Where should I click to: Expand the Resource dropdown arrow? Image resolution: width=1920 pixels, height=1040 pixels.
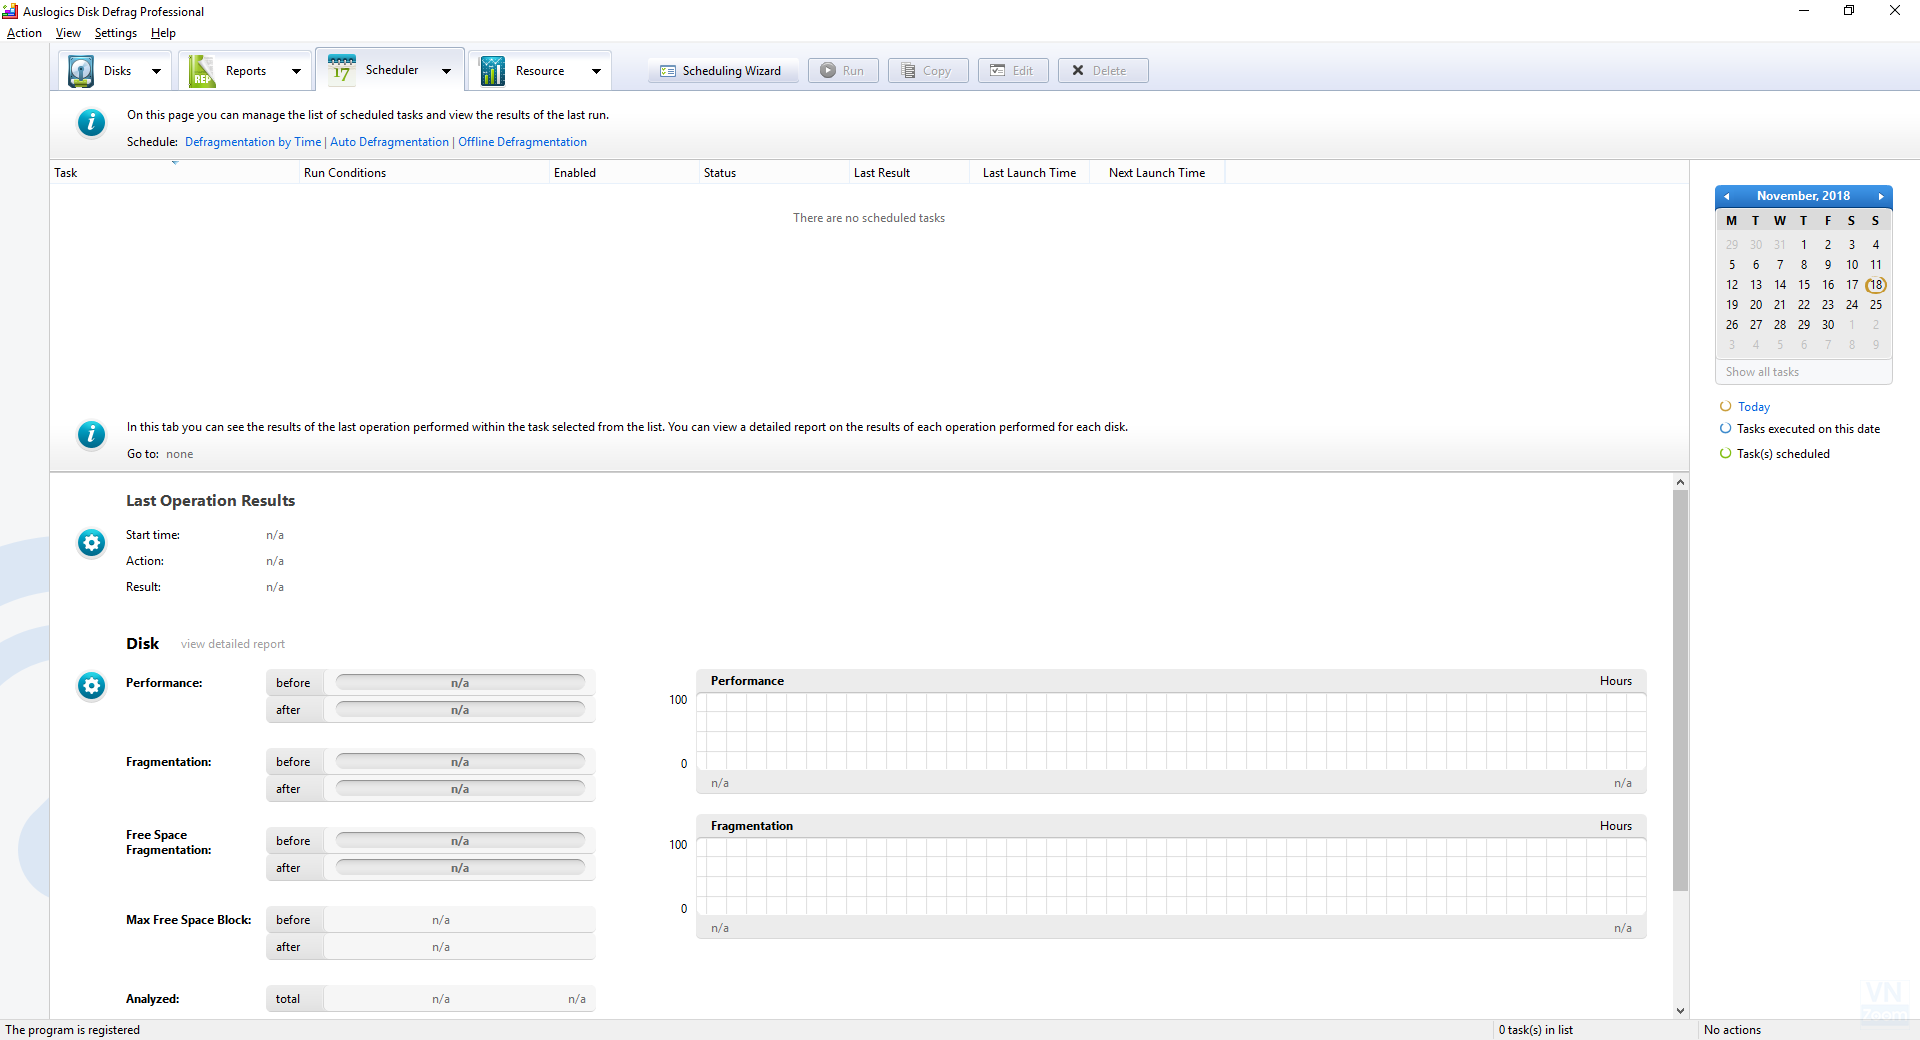point(596,71)
